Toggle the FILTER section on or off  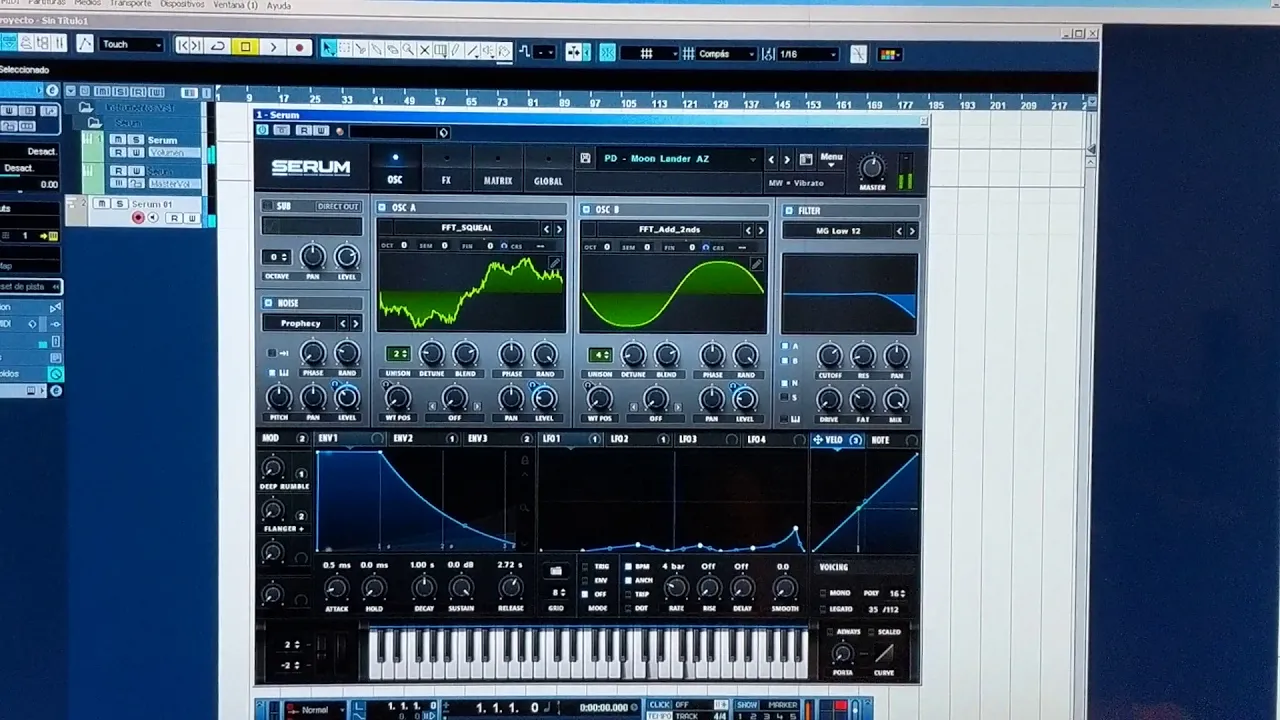(x=789, y=211)
